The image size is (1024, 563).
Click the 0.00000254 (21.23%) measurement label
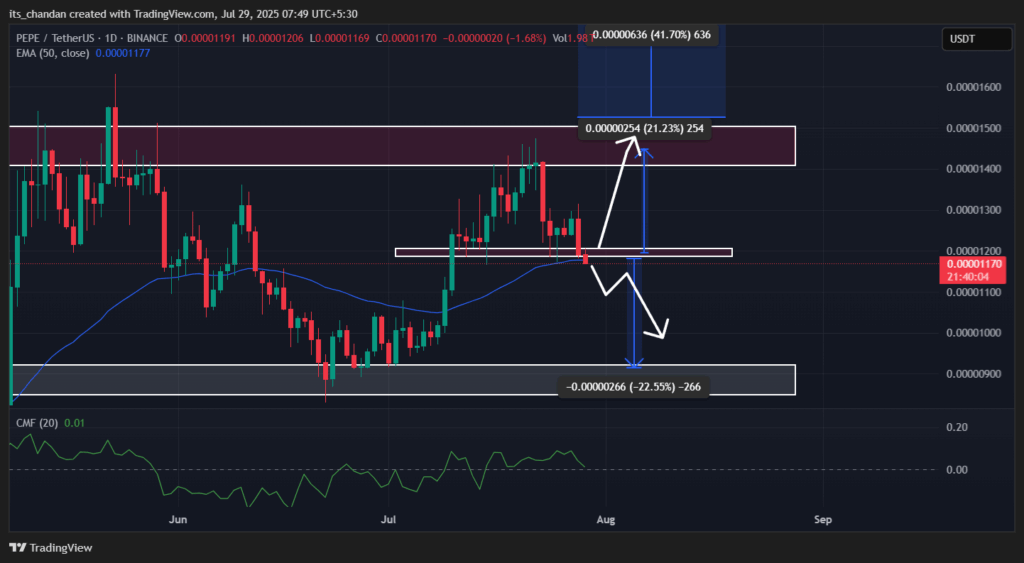coord(645,129)
